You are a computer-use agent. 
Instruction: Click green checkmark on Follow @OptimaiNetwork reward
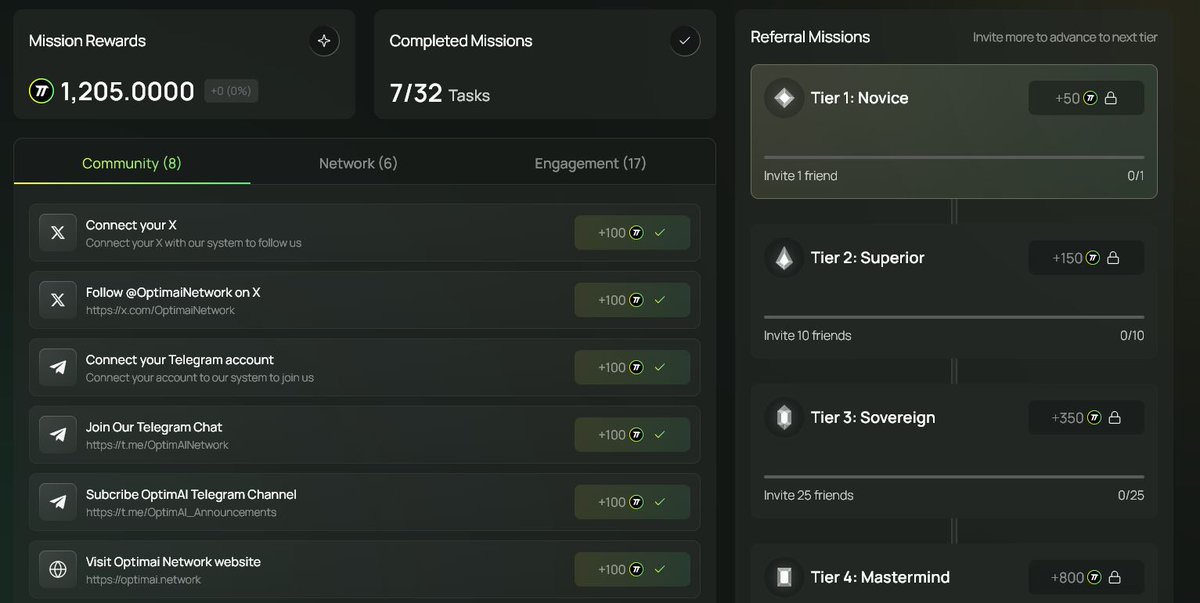660,300
